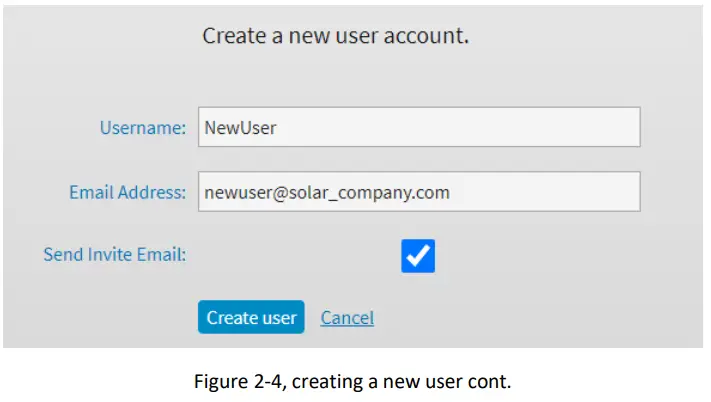Viewport: 711px width, 402px height.
Task: Click the 'Create a new user account.' heading
Action: (336, 36)
